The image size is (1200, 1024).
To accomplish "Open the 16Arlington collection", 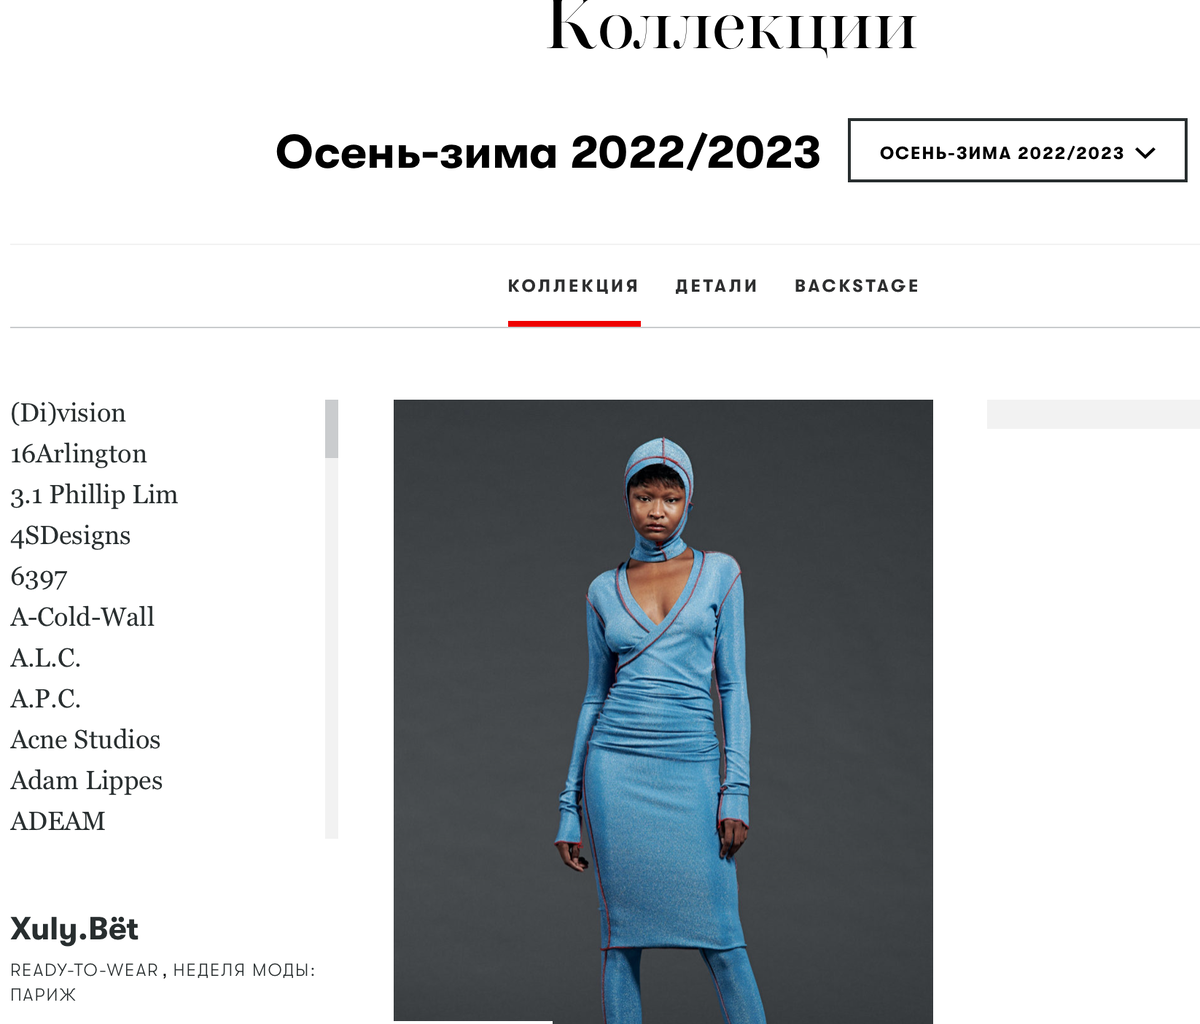I will coord(78,454).
